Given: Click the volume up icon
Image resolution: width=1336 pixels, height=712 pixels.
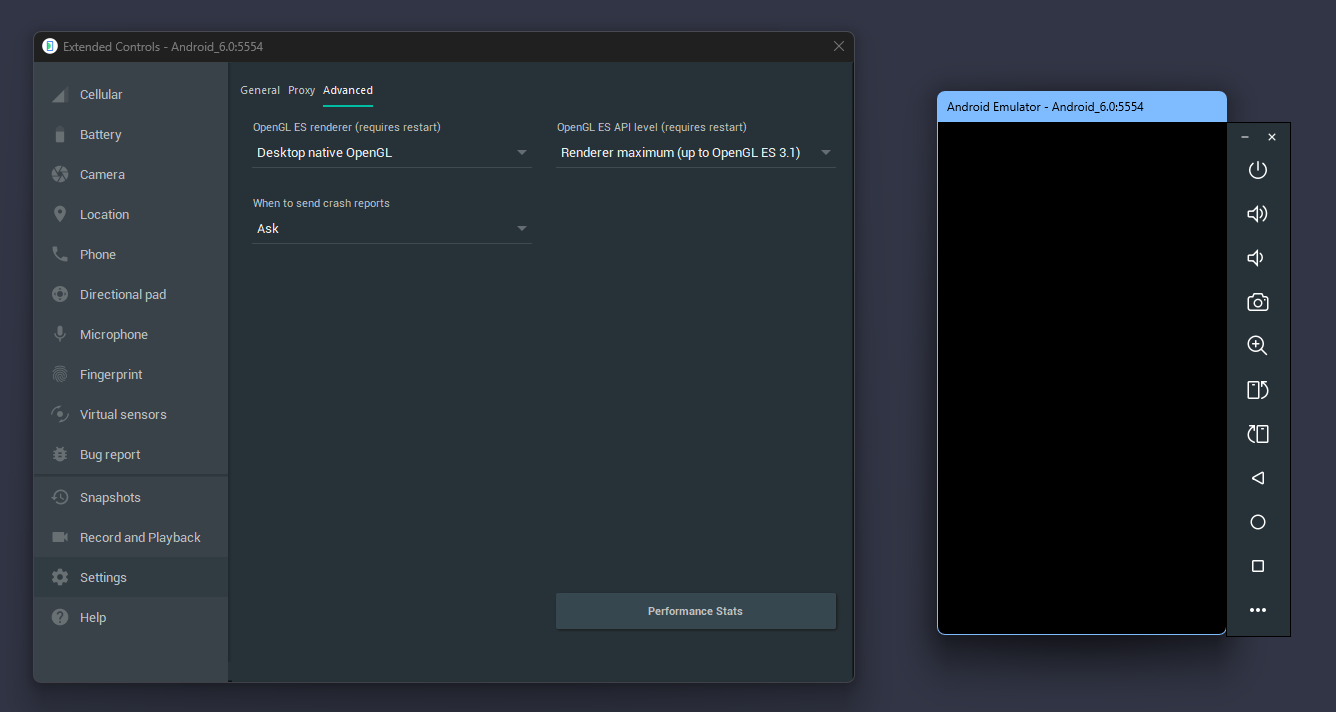Looking at the screenshot, I should [1257, 214].
